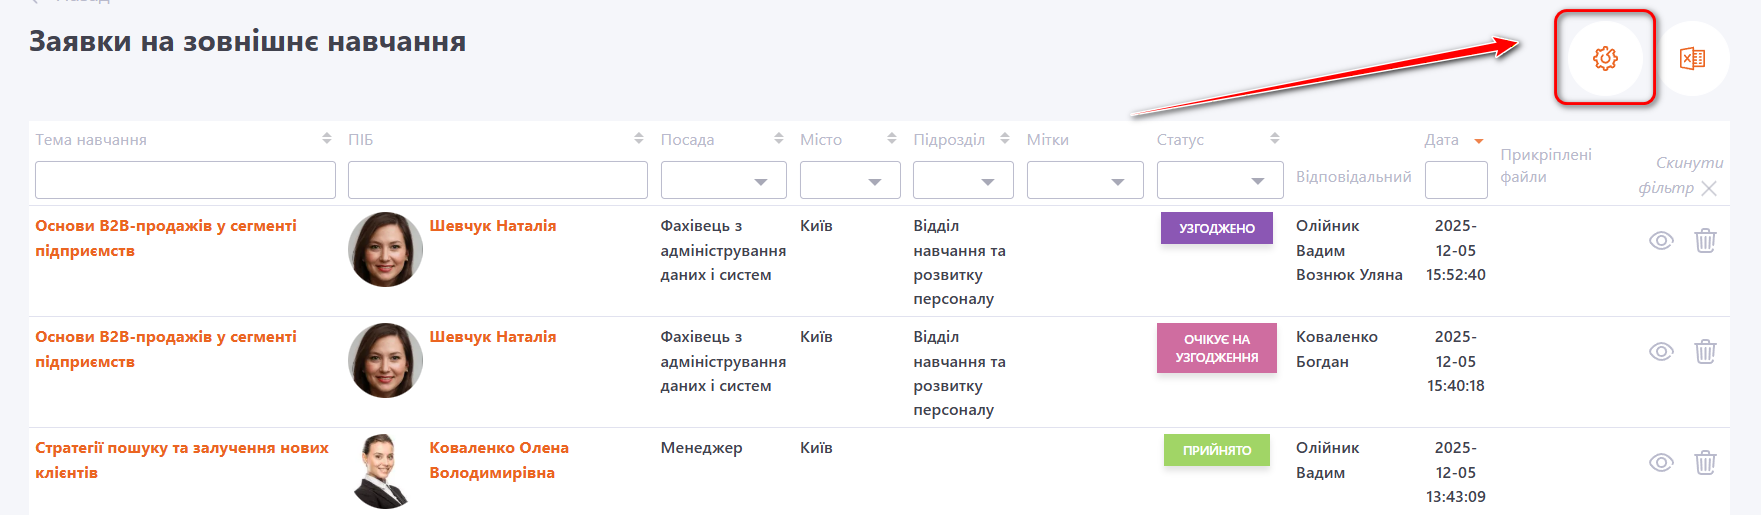Image resolution: width=1761 pixels, height=515 pixels.
Task: Click the Тема навчання filter text field
Action: [185, 180]
